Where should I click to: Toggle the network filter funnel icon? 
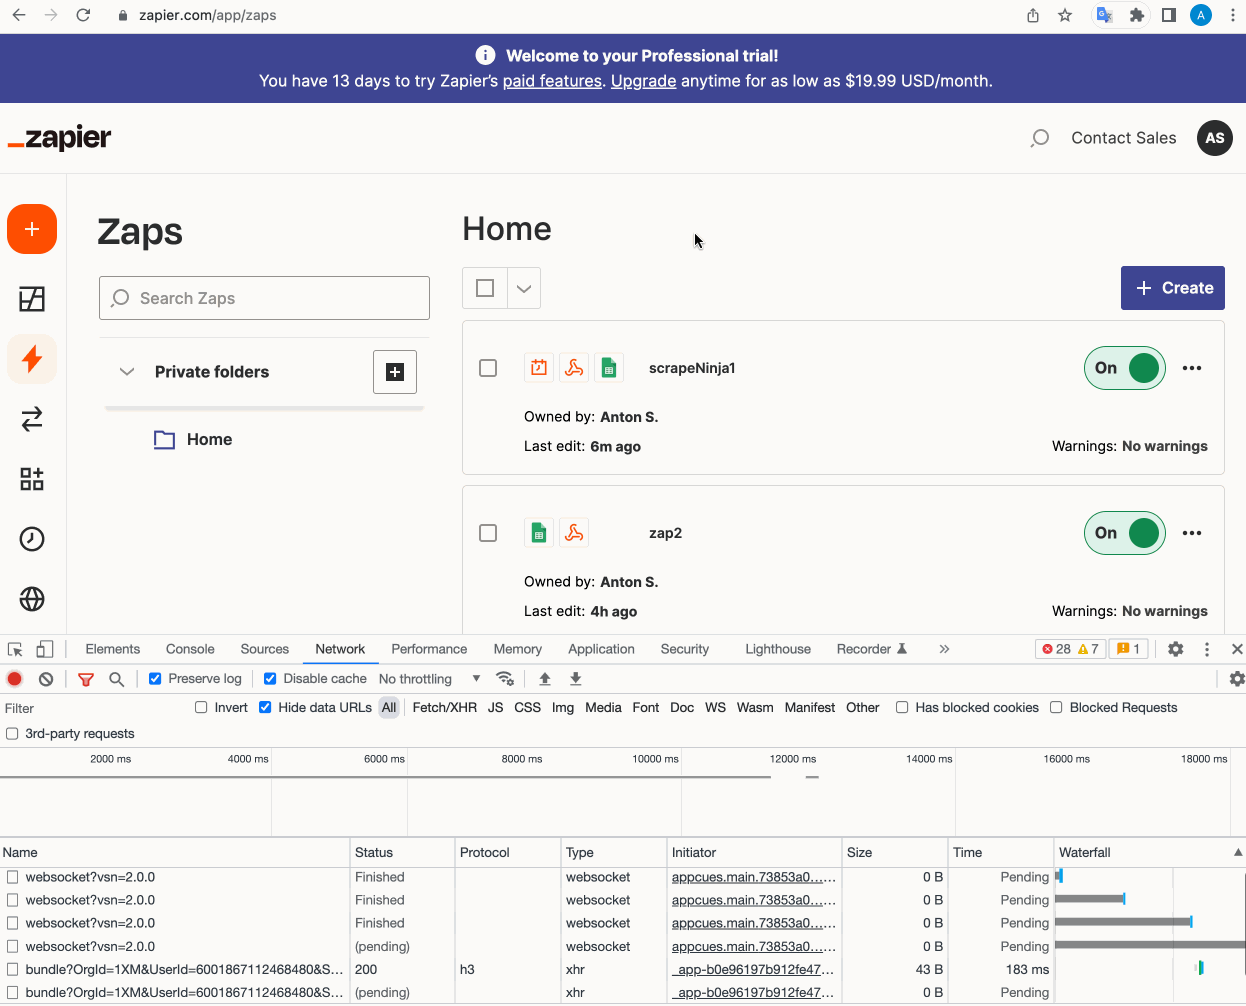click(x=86, y=679)
